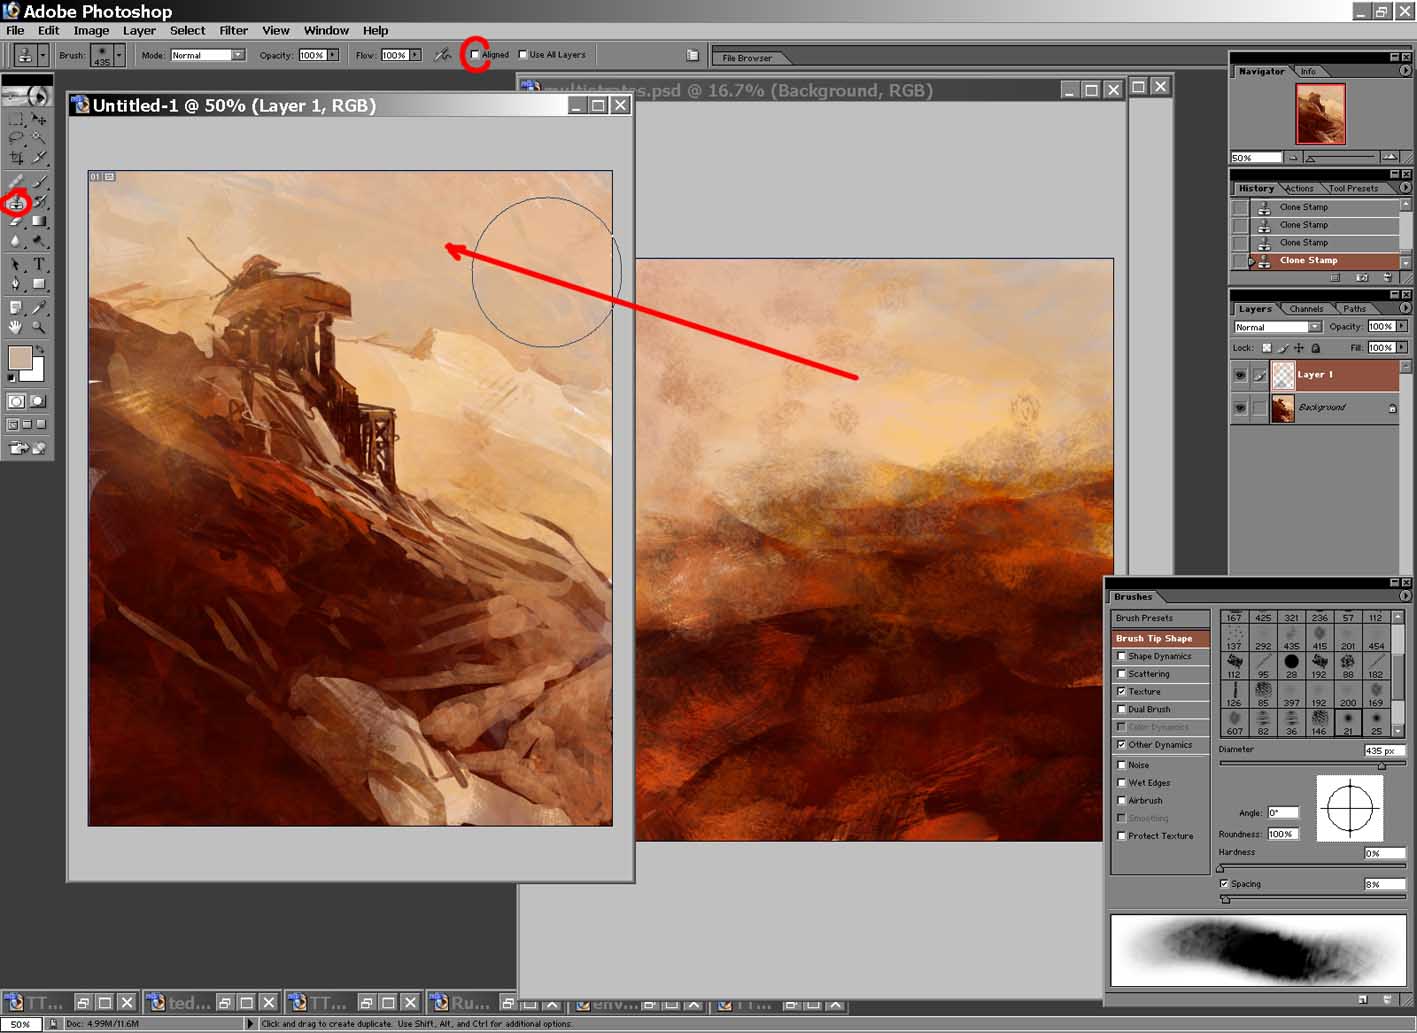The image size is (1417, 1033).
Task: Uncheck the Texture option
Action: coord(1121,691)
